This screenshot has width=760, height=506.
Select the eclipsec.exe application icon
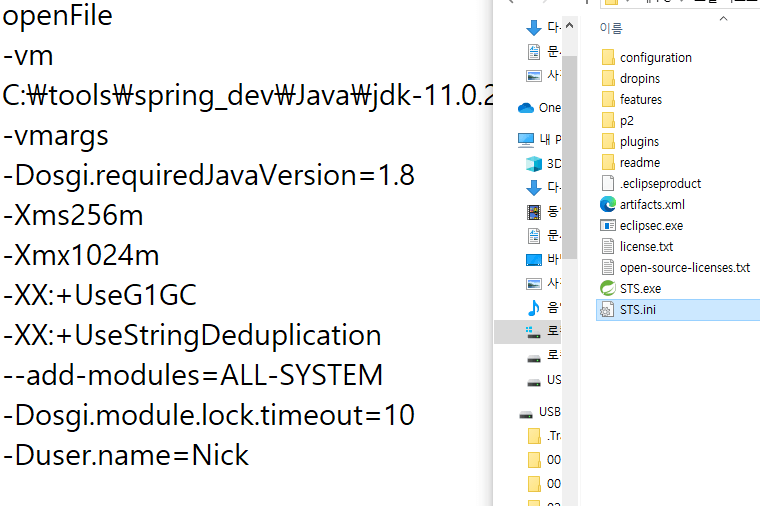[608, 225]
